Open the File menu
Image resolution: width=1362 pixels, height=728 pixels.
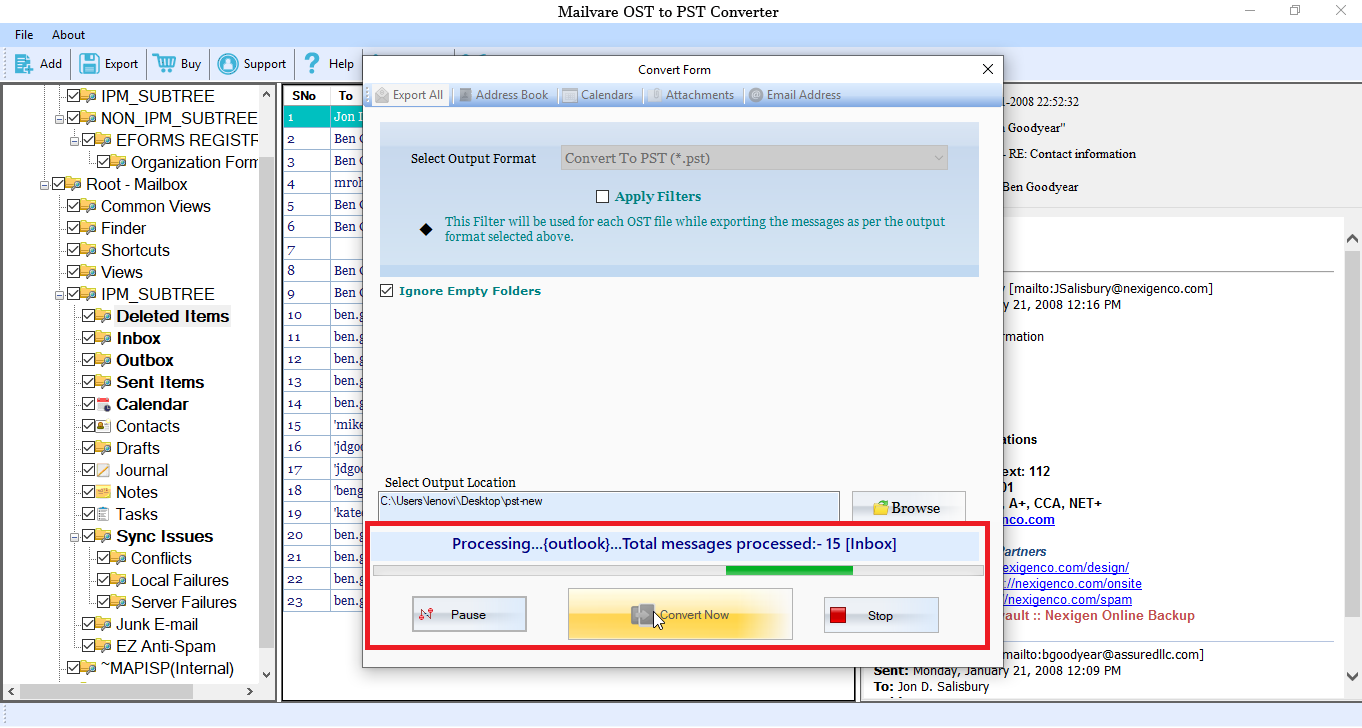pyautogui.click(x=24, y=35)
